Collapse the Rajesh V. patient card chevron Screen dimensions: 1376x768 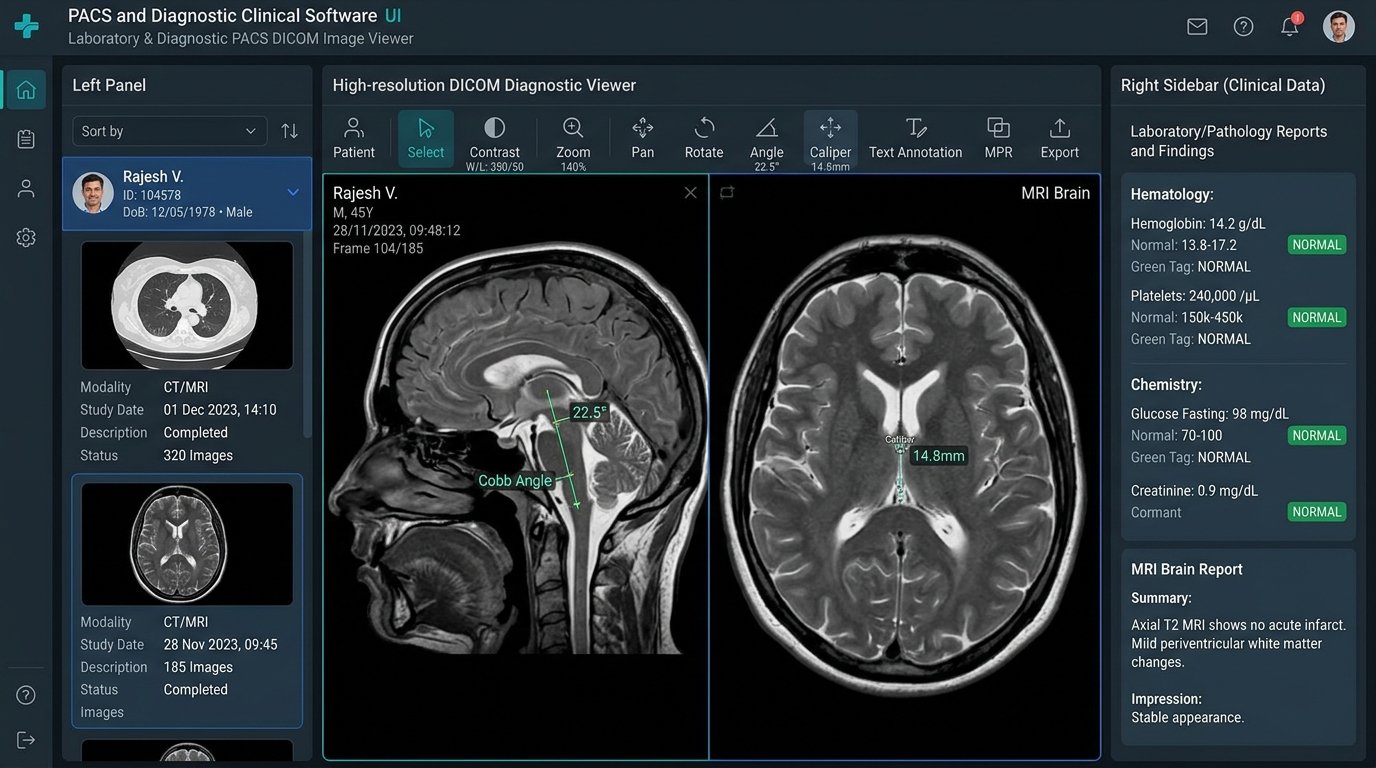pyautogui.click(x=293, y=192)
